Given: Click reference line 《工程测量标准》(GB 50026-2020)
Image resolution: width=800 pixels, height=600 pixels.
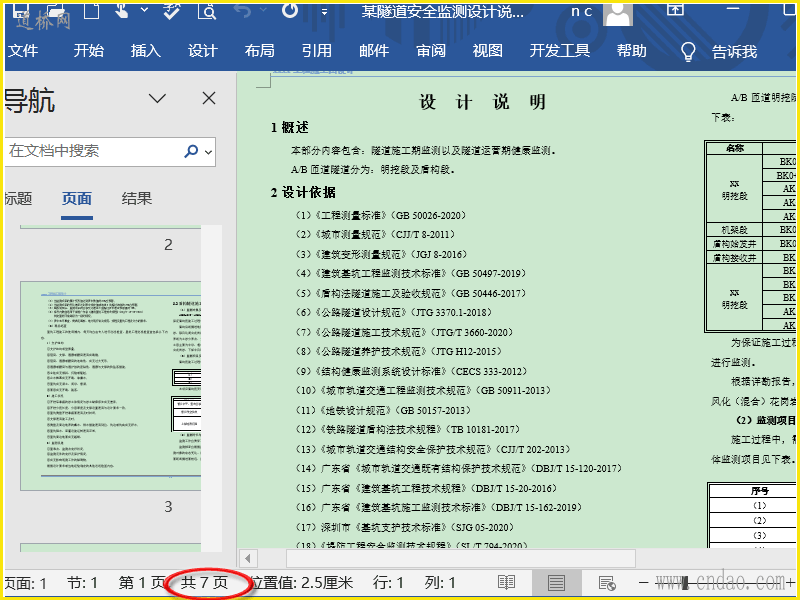Looking at the screenshot, I should [381, 215].
